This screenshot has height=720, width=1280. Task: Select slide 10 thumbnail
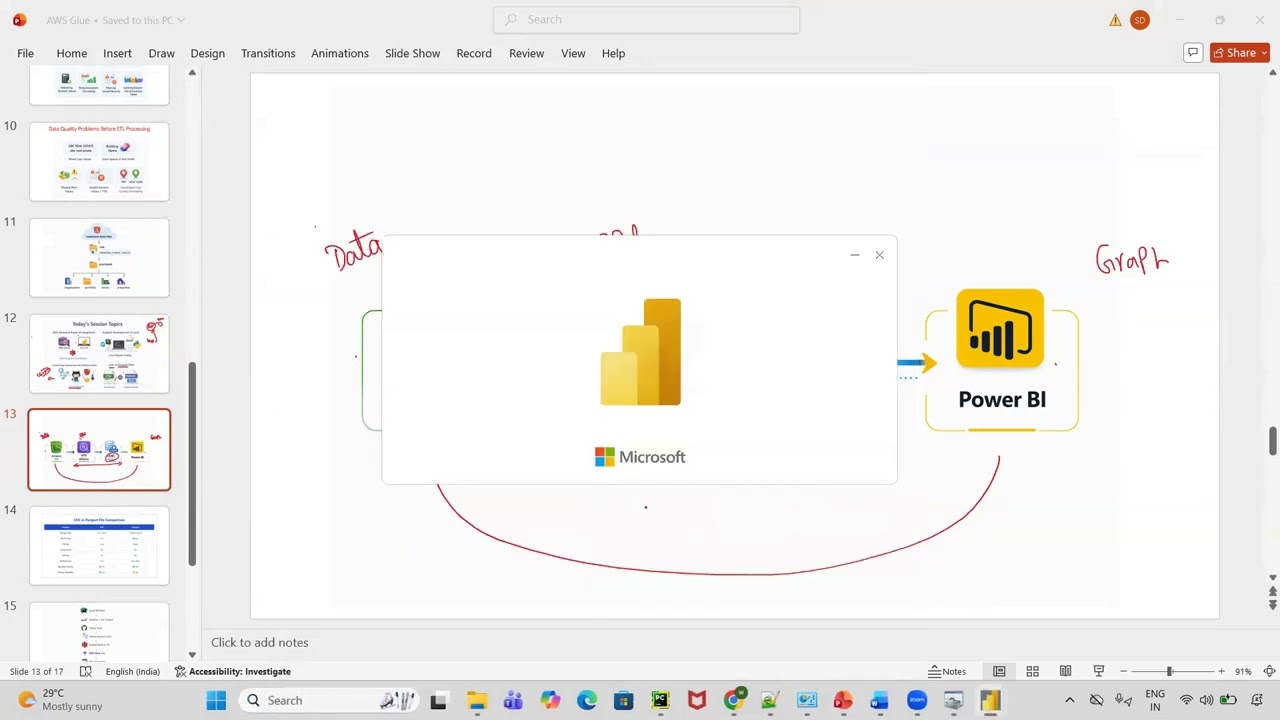(x=99, y=161)
